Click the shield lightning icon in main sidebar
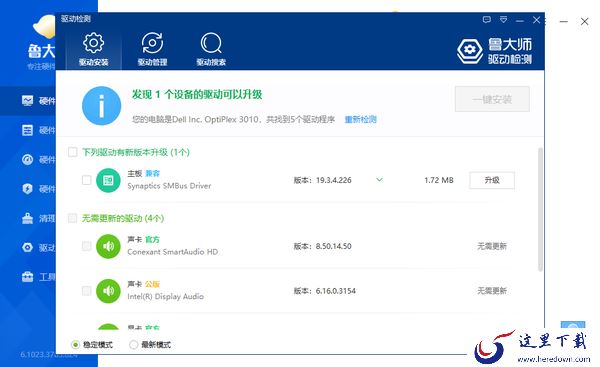Screen dimensions: 600x367 click(x=27, y=189)
